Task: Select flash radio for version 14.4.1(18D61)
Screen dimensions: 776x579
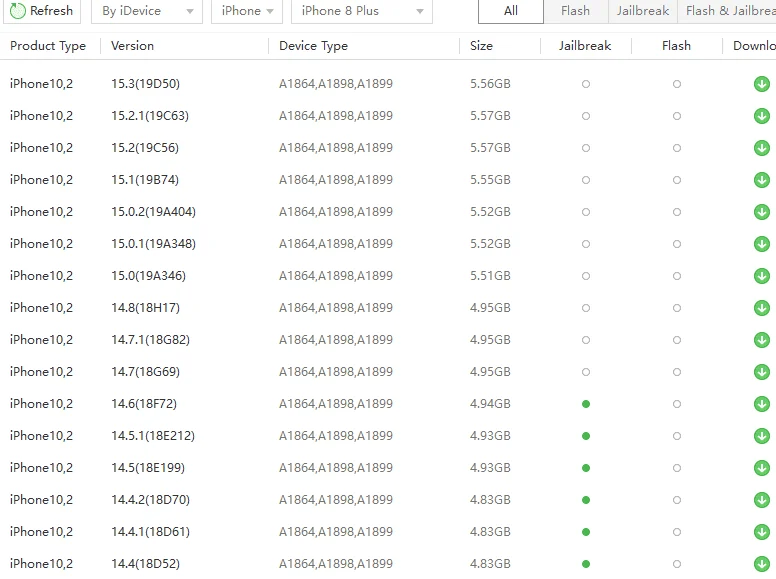Action: coord(677,532)
